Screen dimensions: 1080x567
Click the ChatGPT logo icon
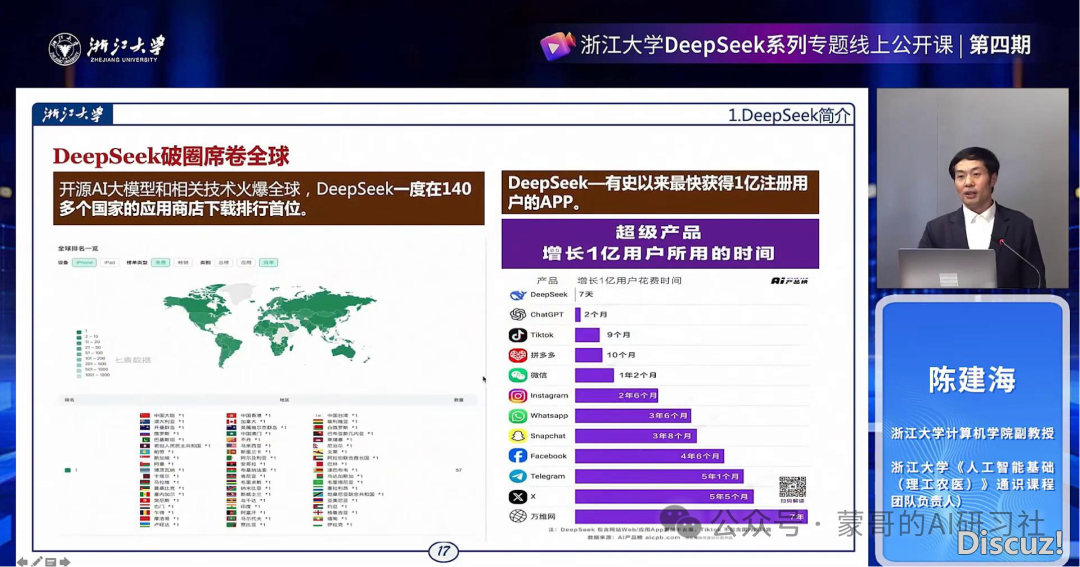tap(517, 314)
